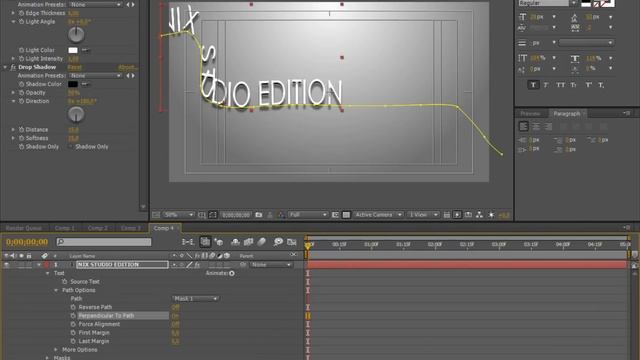The width and height of the screenshot is (640, 360).
Task: Open grid and guide options
Action: click(202, 215)
